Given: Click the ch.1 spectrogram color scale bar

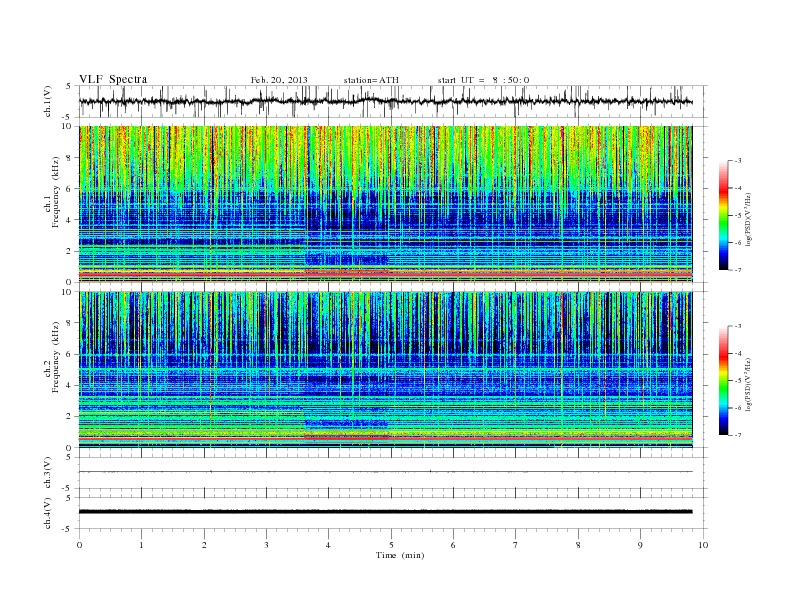Looking at the screenshot, I should [724, 216].
